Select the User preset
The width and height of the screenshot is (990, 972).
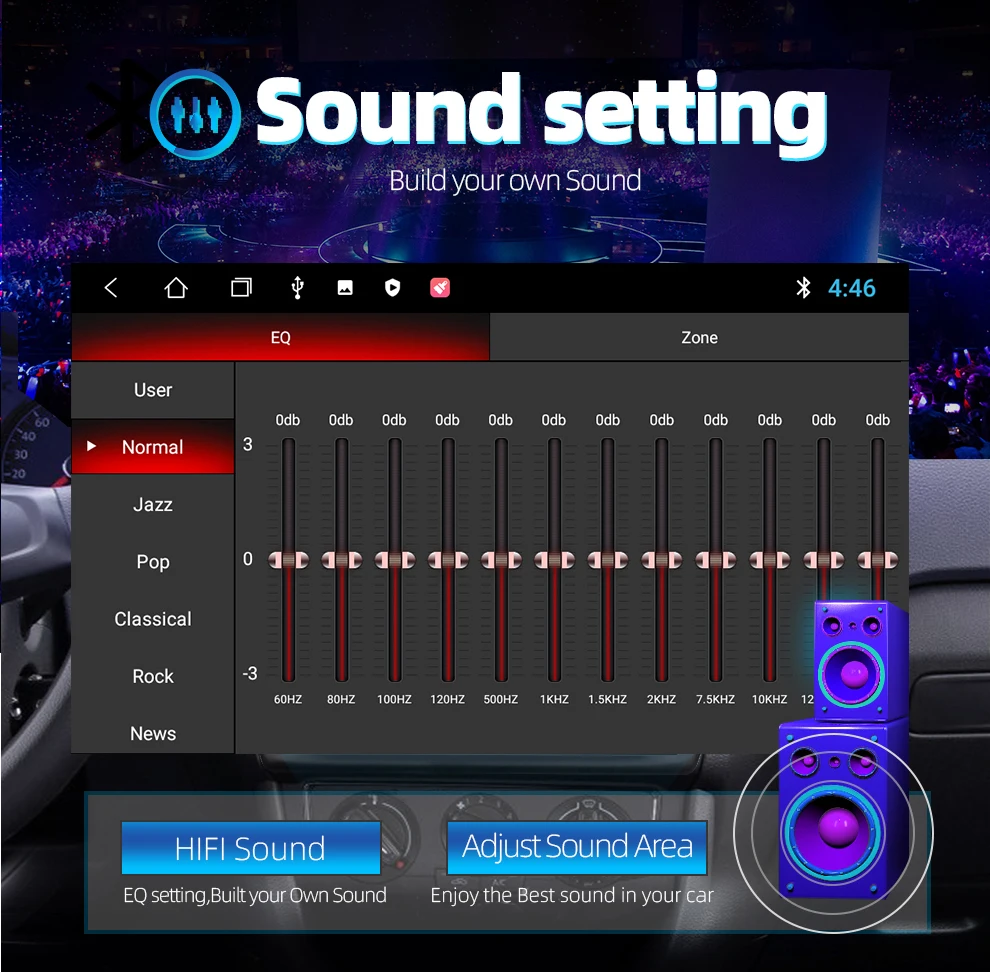(x=153, y=390)
